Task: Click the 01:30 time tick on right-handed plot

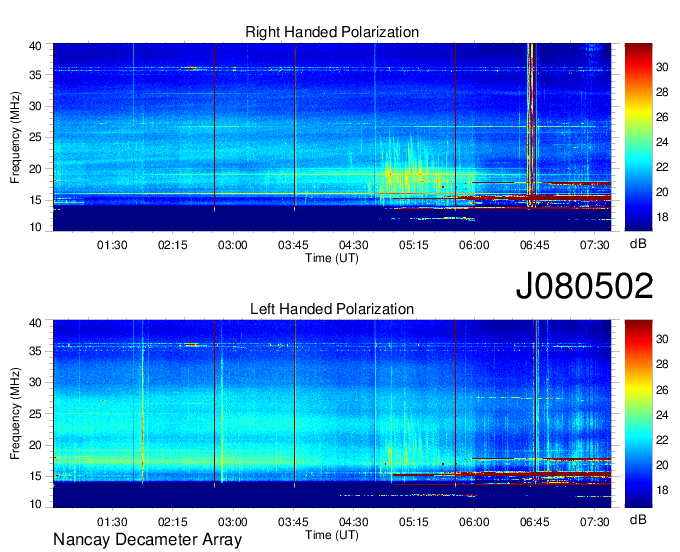Action: coord(112,245)
